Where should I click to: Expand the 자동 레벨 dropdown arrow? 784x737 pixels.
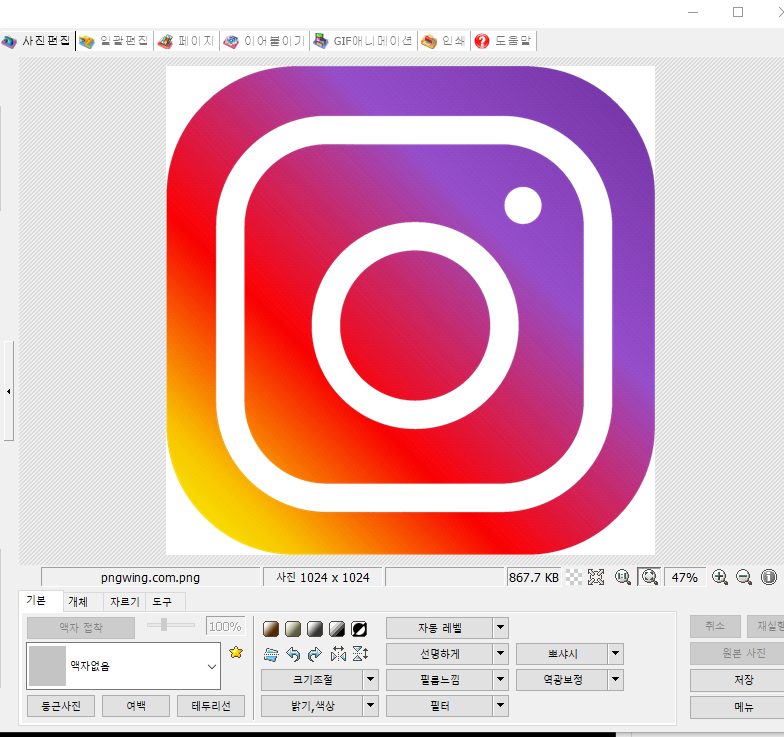click(500, 628)
